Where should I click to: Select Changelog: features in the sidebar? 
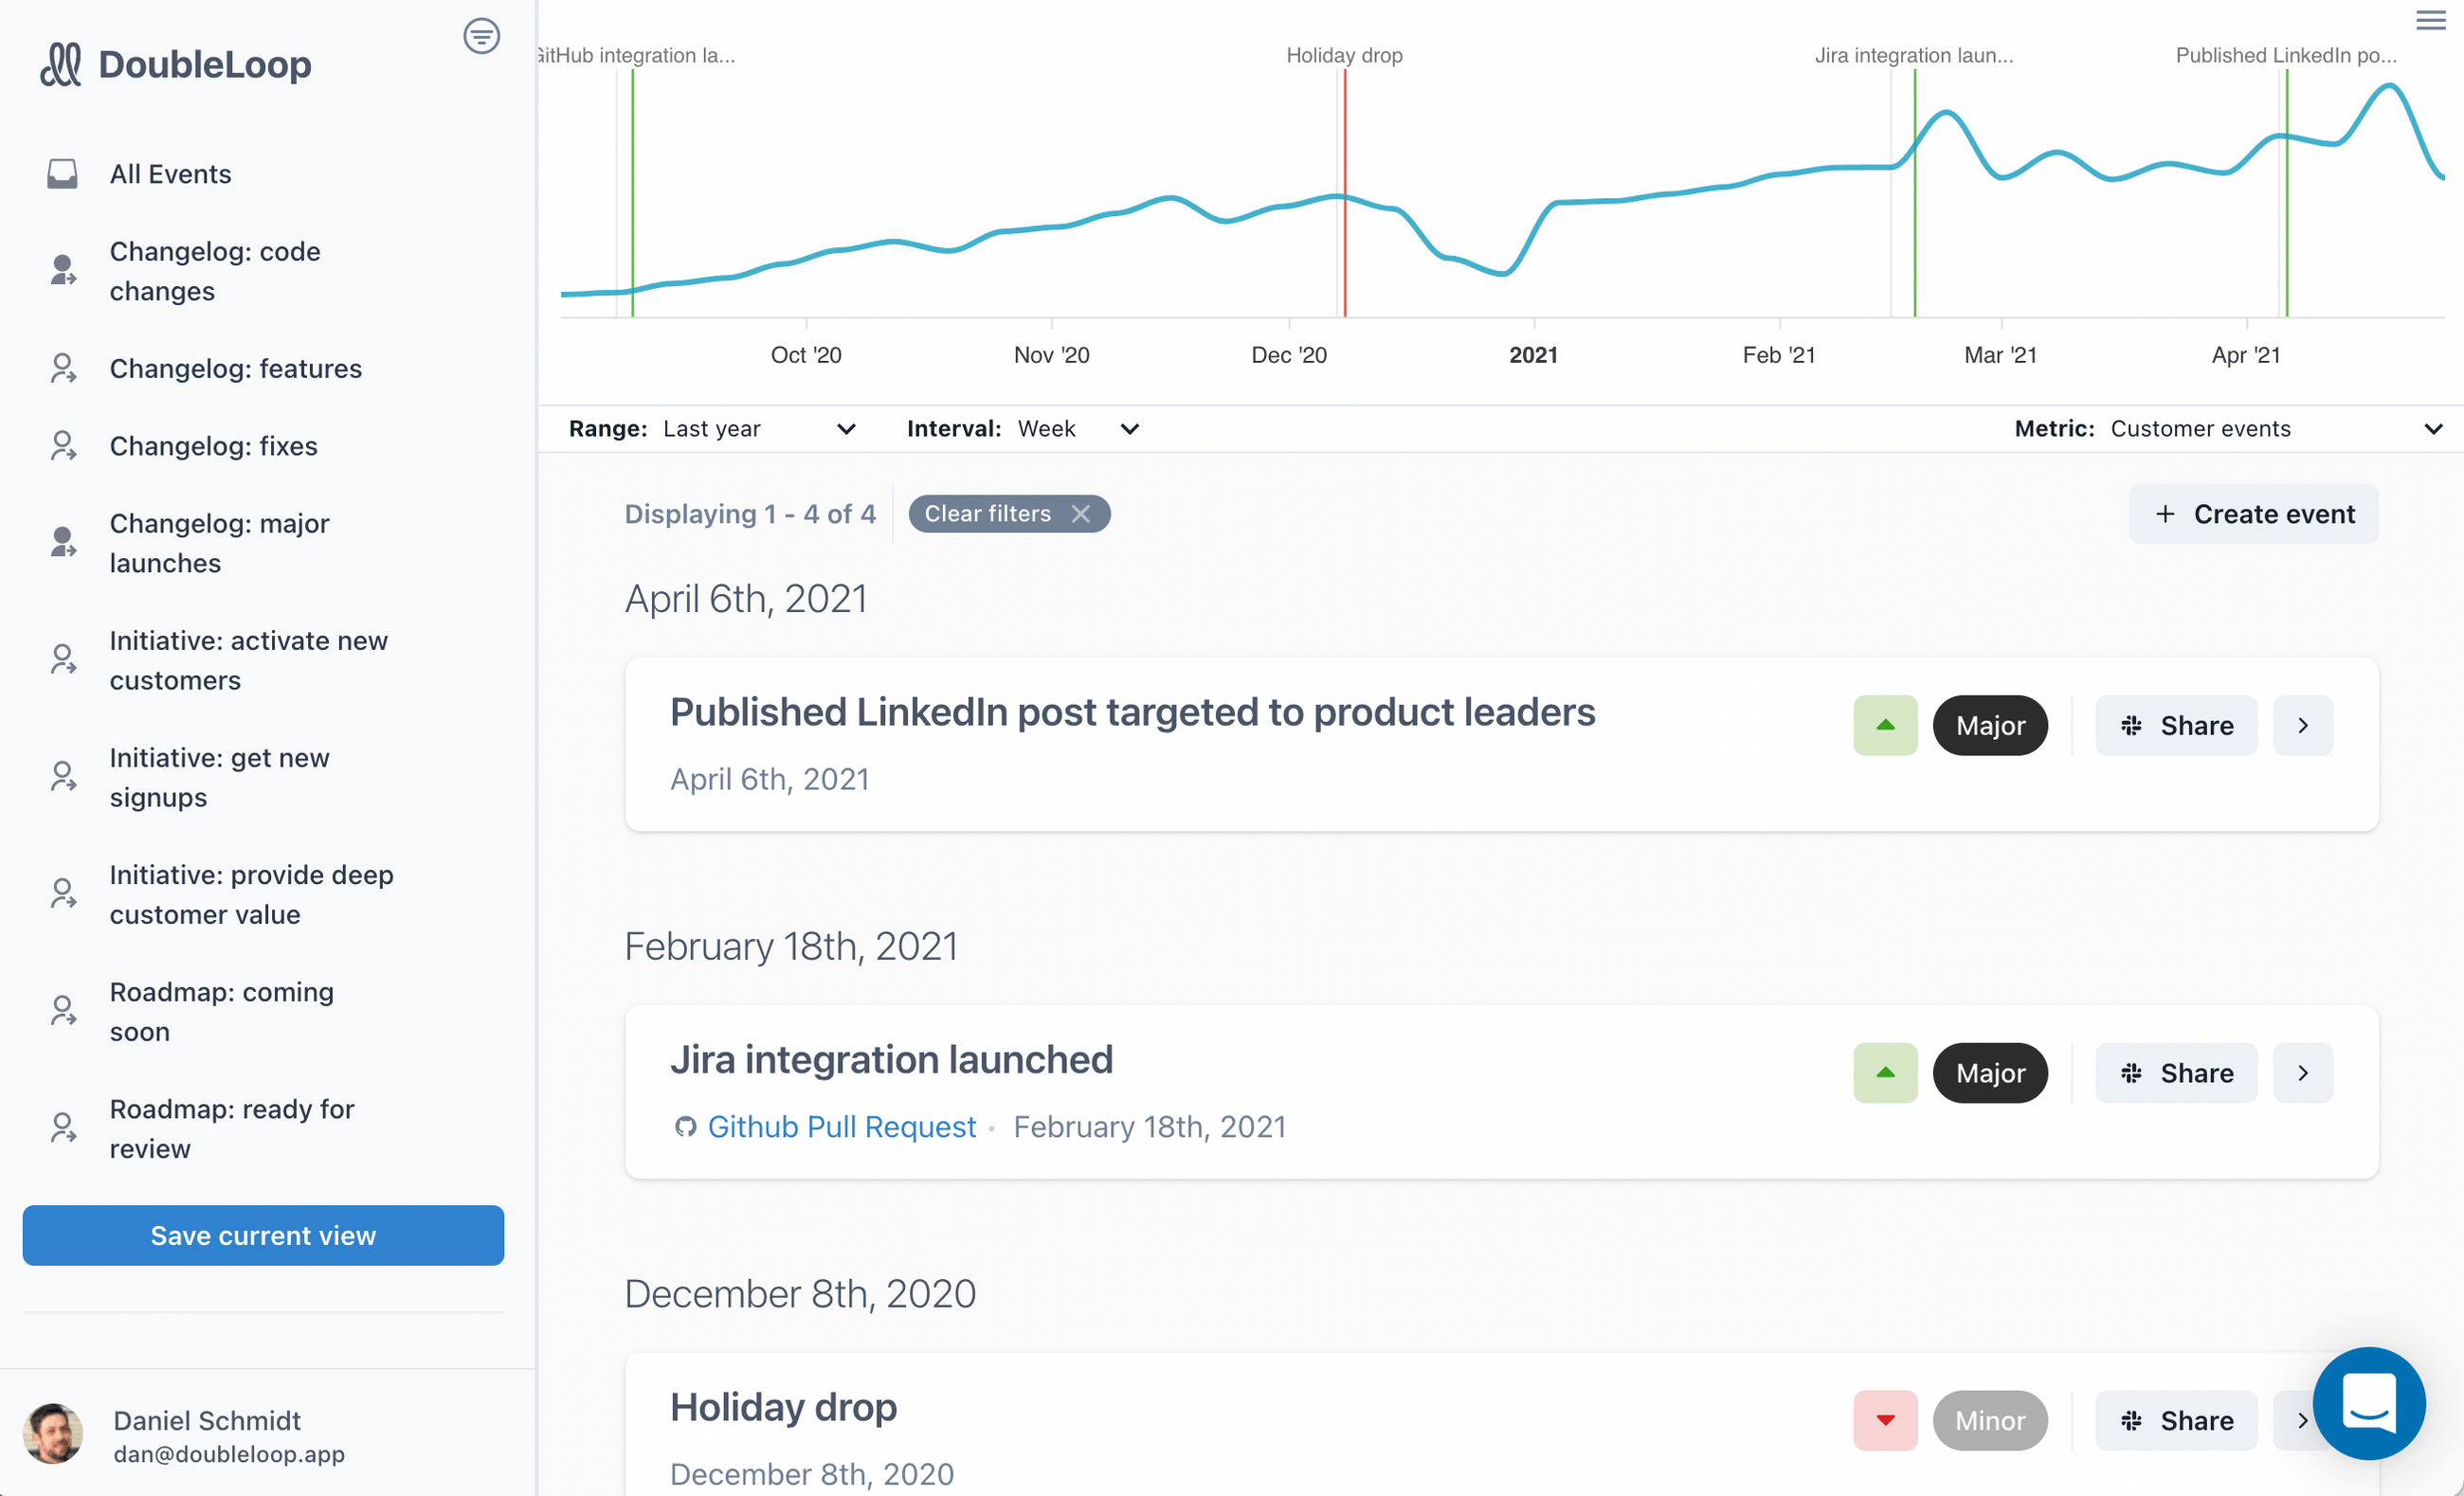(x=236, y=368)
